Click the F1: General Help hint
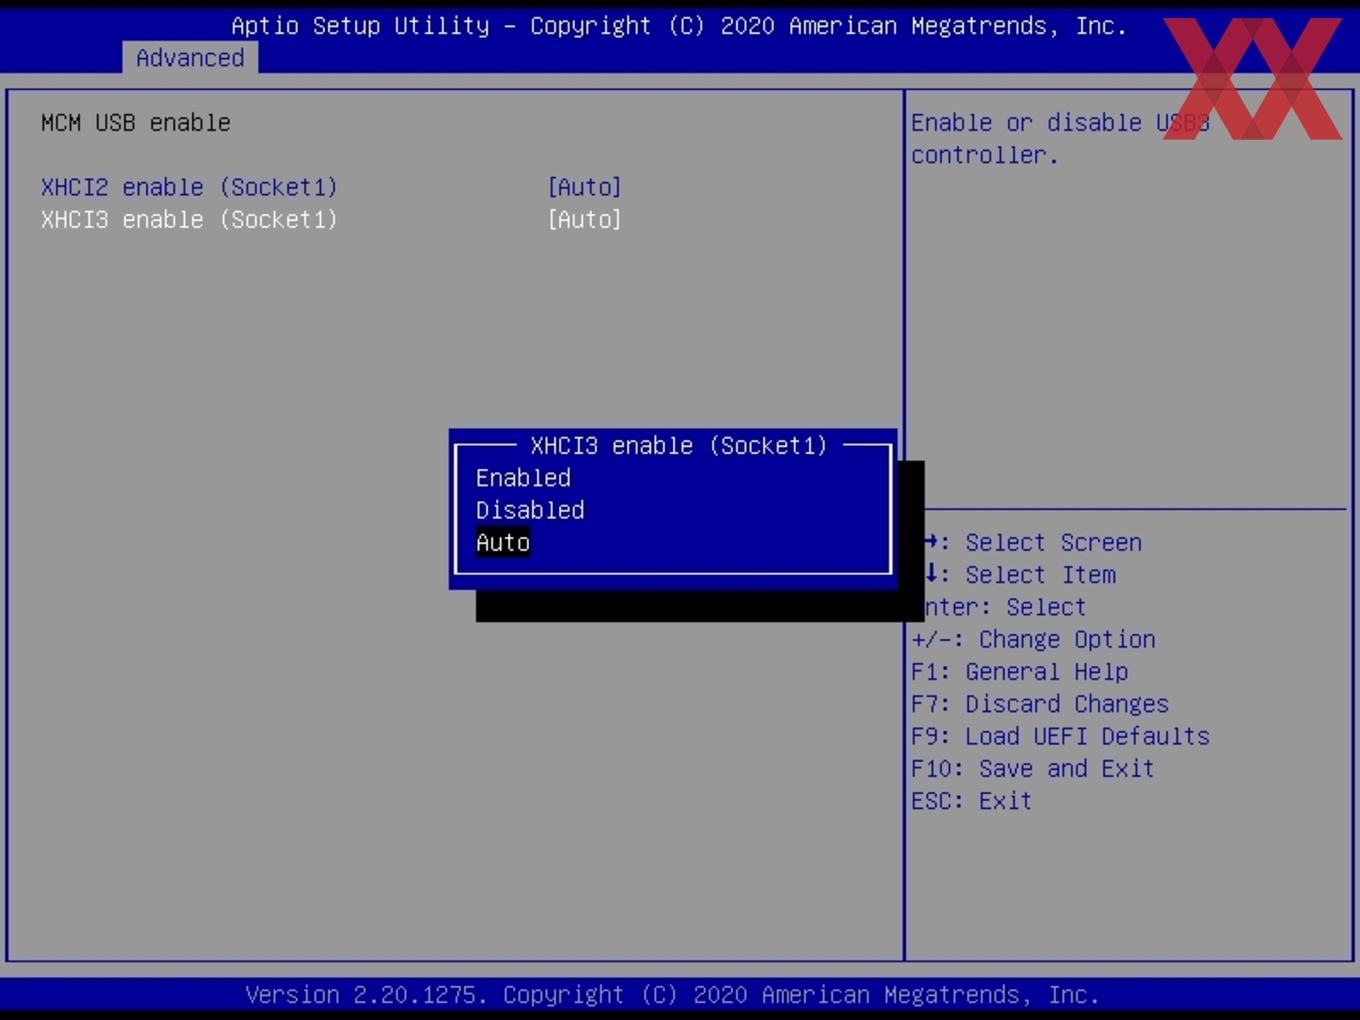 coord(1020,671)
